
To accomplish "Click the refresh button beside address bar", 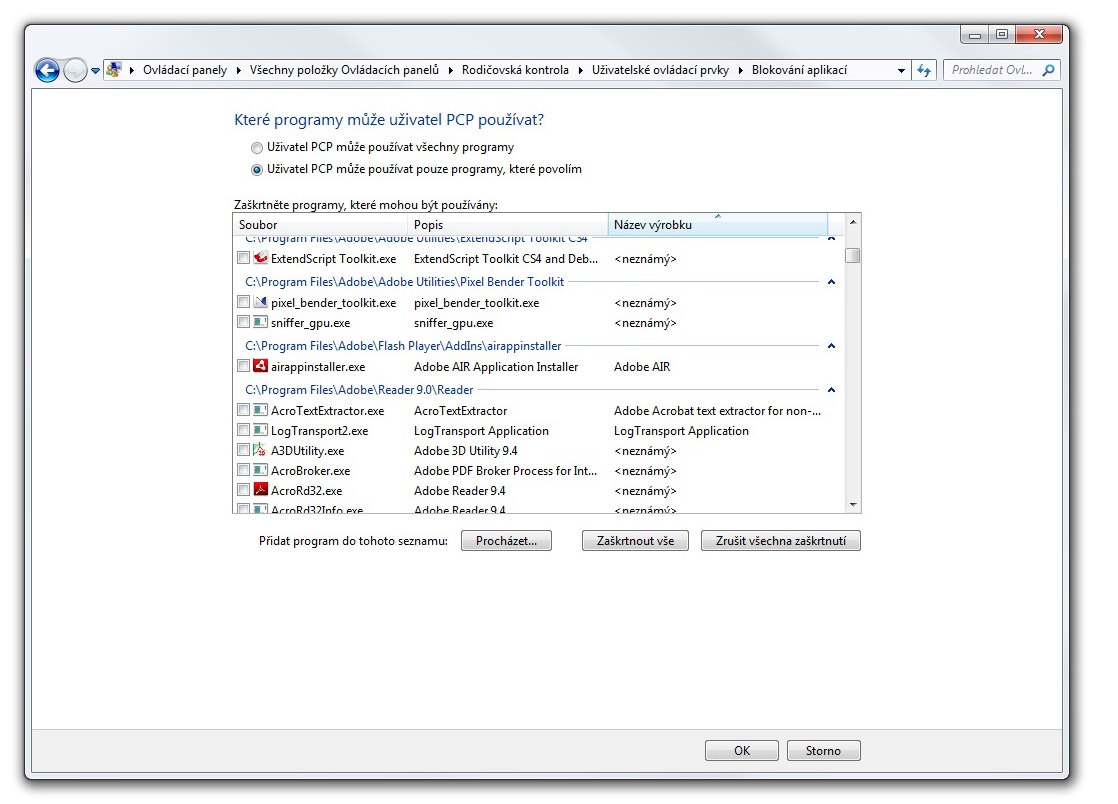I will coord(924,70).
